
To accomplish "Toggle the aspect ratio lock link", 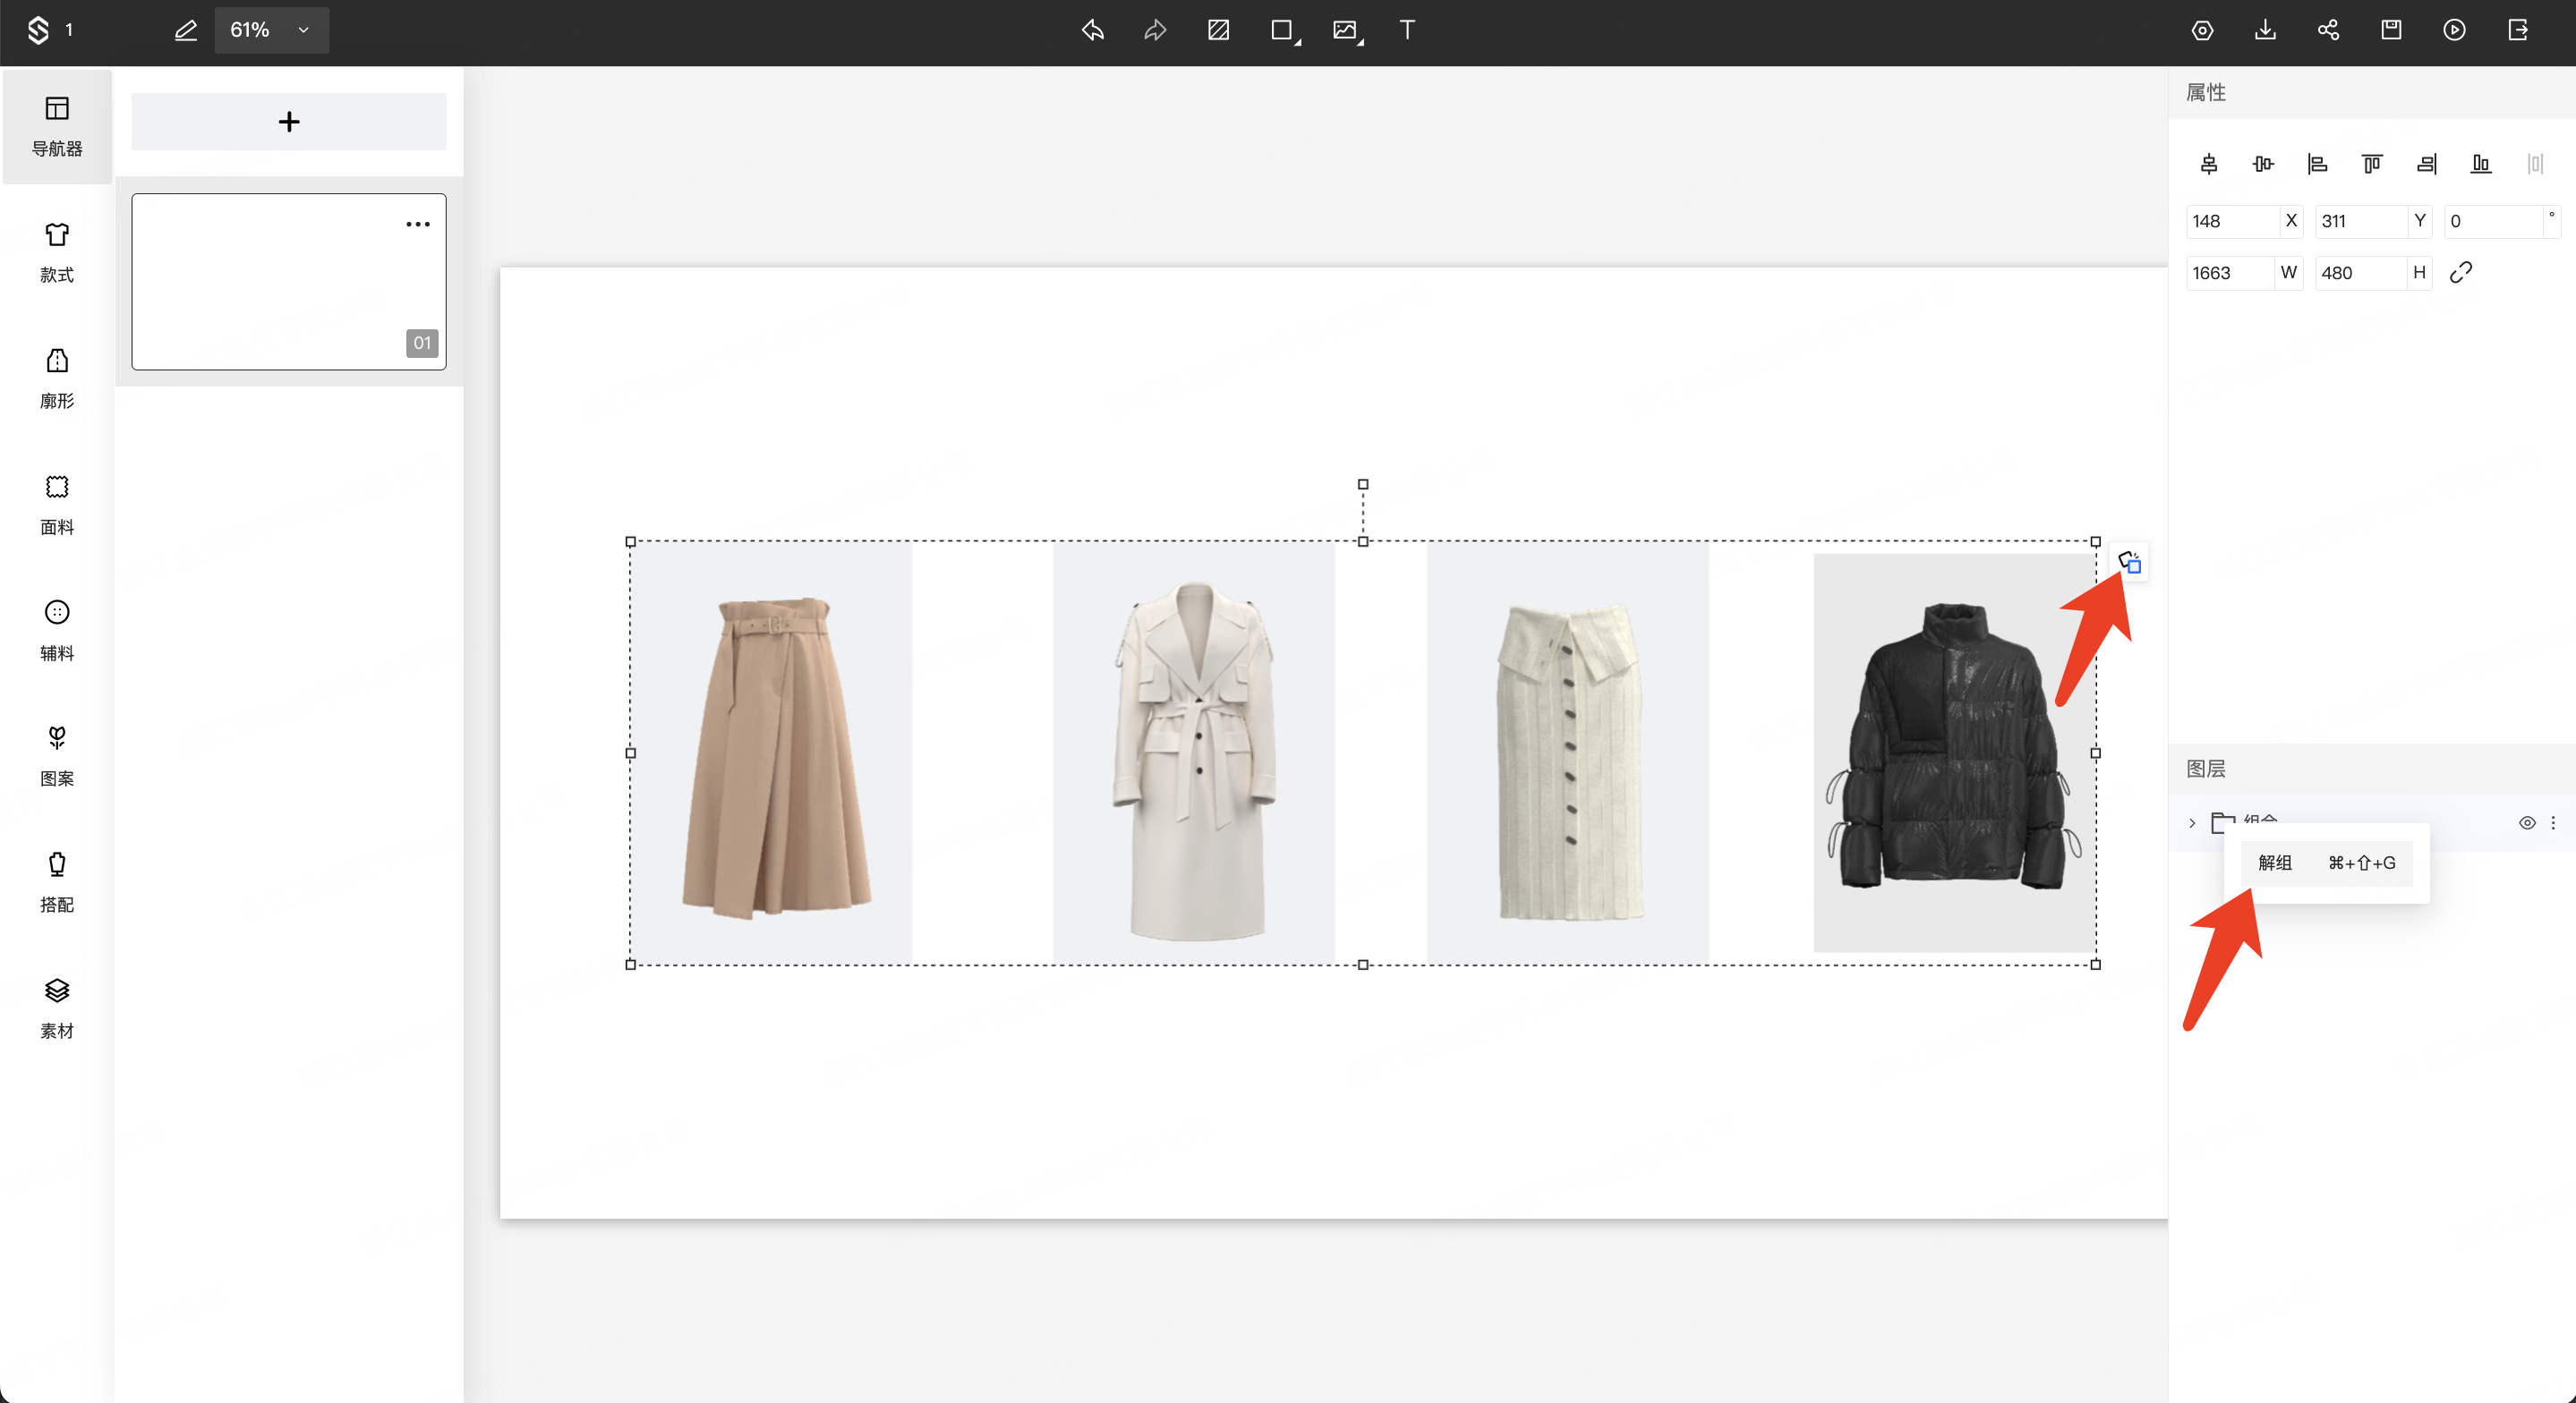I will tap(2461, 272).
